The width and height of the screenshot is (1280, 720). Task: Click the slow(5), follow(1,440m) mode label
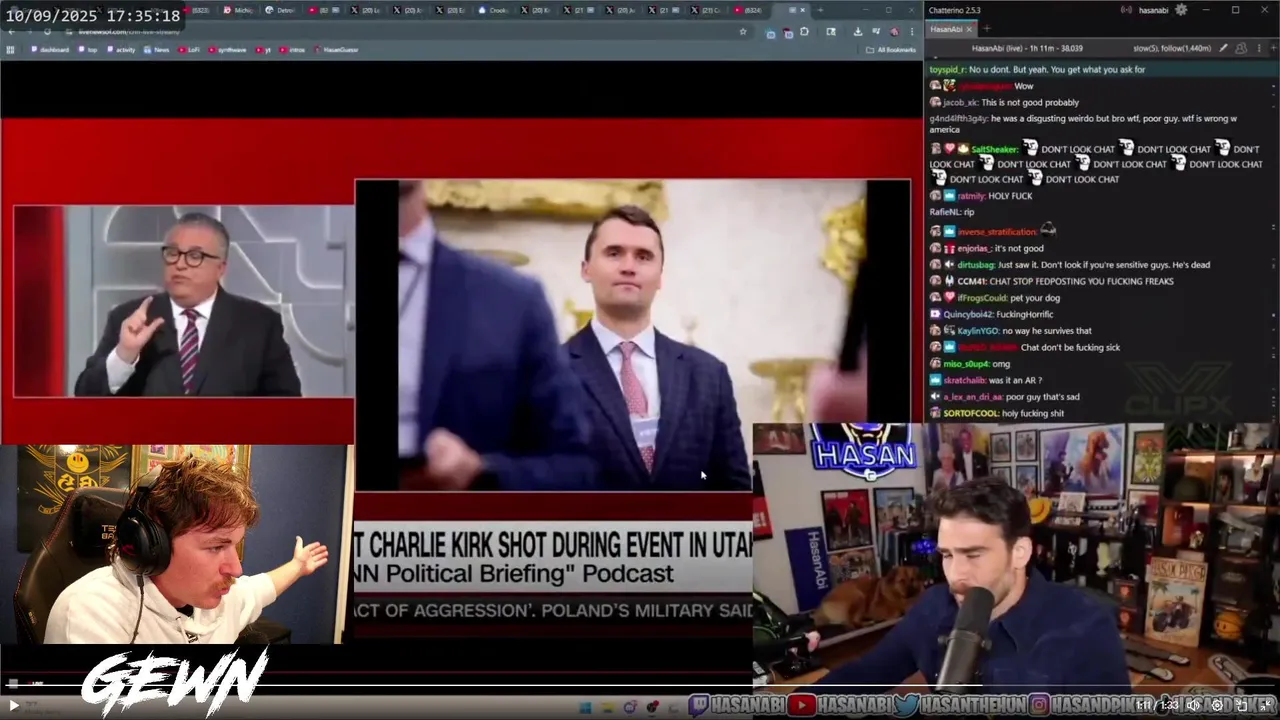(1172, 48)
